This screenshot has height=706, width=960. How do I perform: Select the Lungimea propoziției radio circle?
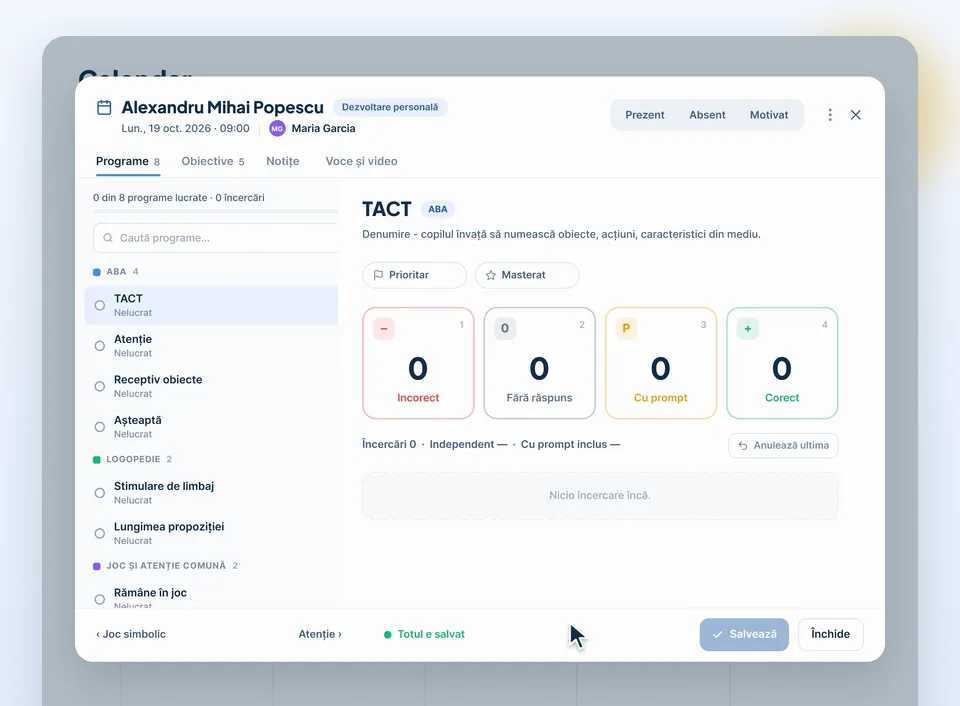100,533
